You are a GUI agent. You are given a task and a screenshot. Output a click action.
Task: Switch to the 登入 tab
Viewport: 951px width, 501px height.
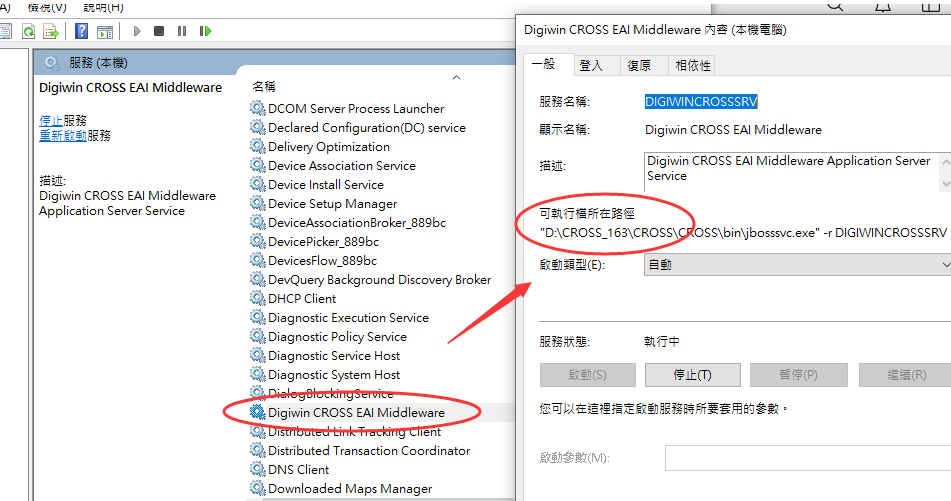pos(591,65)
